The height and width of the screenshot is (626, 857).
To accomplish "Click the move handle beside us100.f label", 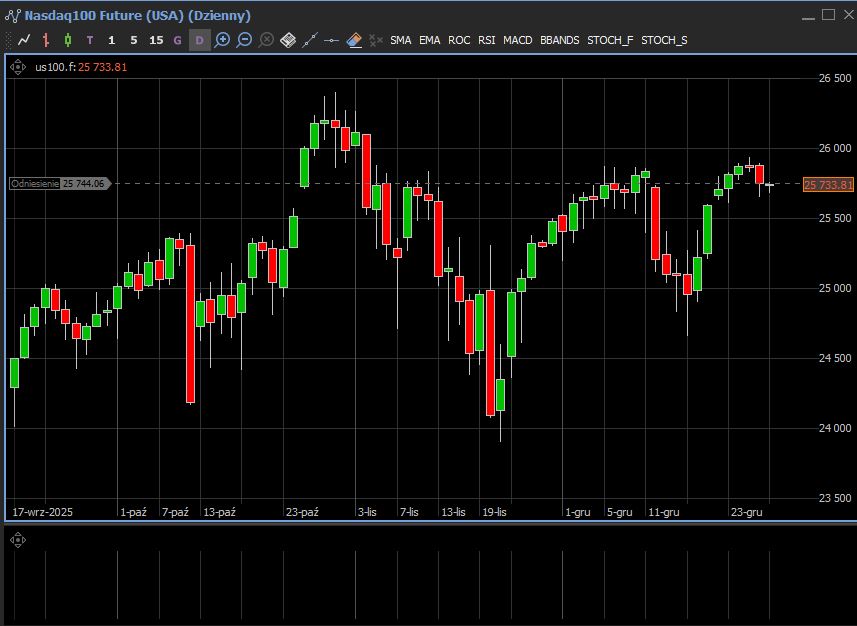I will (x=18, y=67).
